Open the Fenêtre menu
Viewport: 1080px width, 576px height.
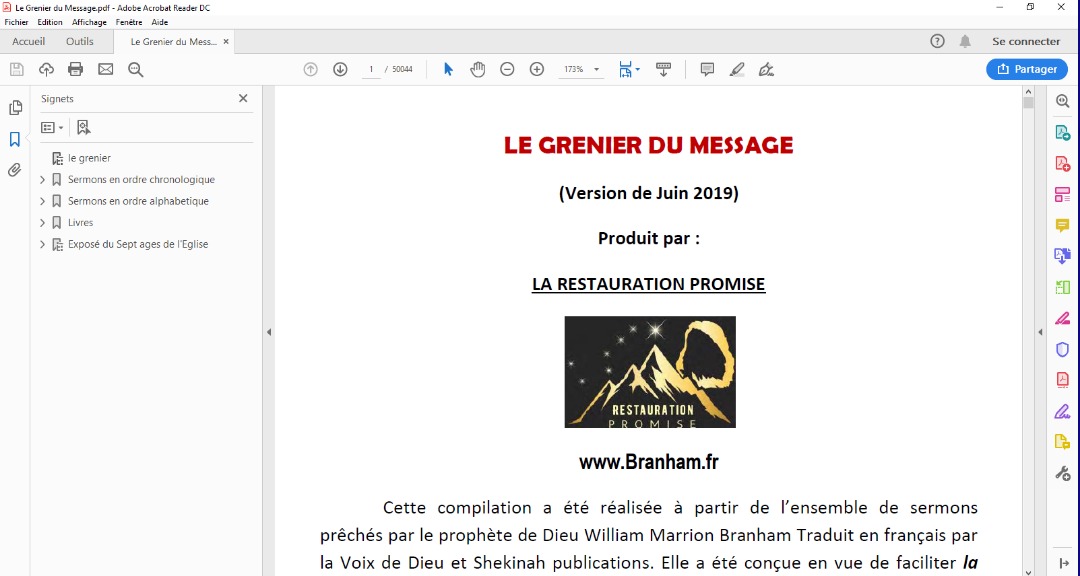[x=129, y=22]
